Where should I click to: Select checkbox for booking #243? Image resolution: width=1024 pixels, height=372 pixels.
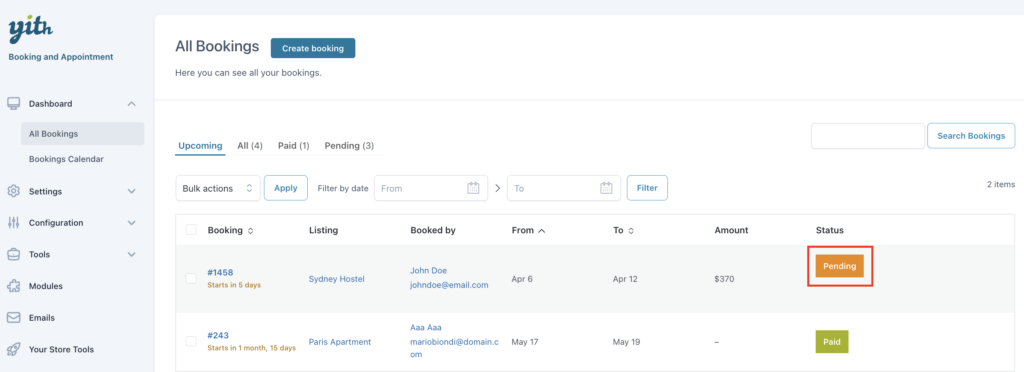coord(191,341)
